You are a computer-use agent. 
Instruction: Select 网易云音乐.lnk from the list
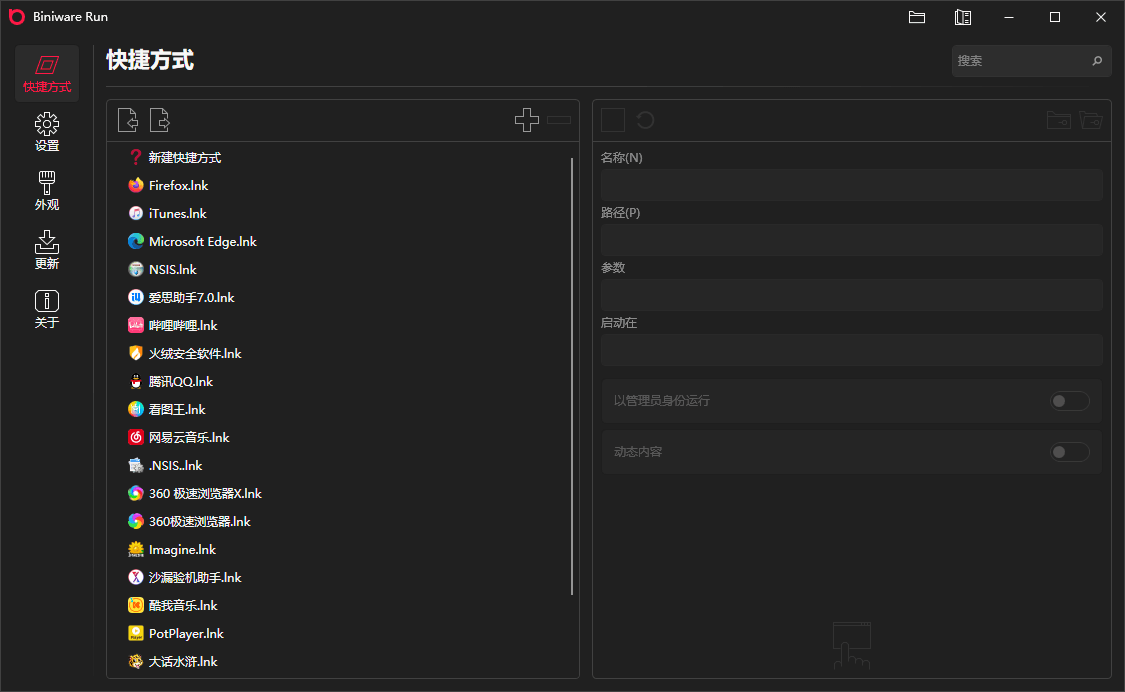tap(189, 437)
